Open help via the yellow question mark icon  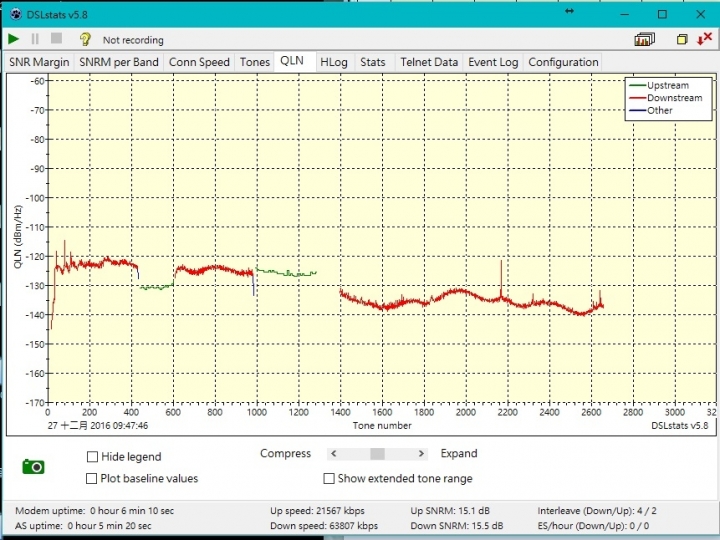click(85, 39)
